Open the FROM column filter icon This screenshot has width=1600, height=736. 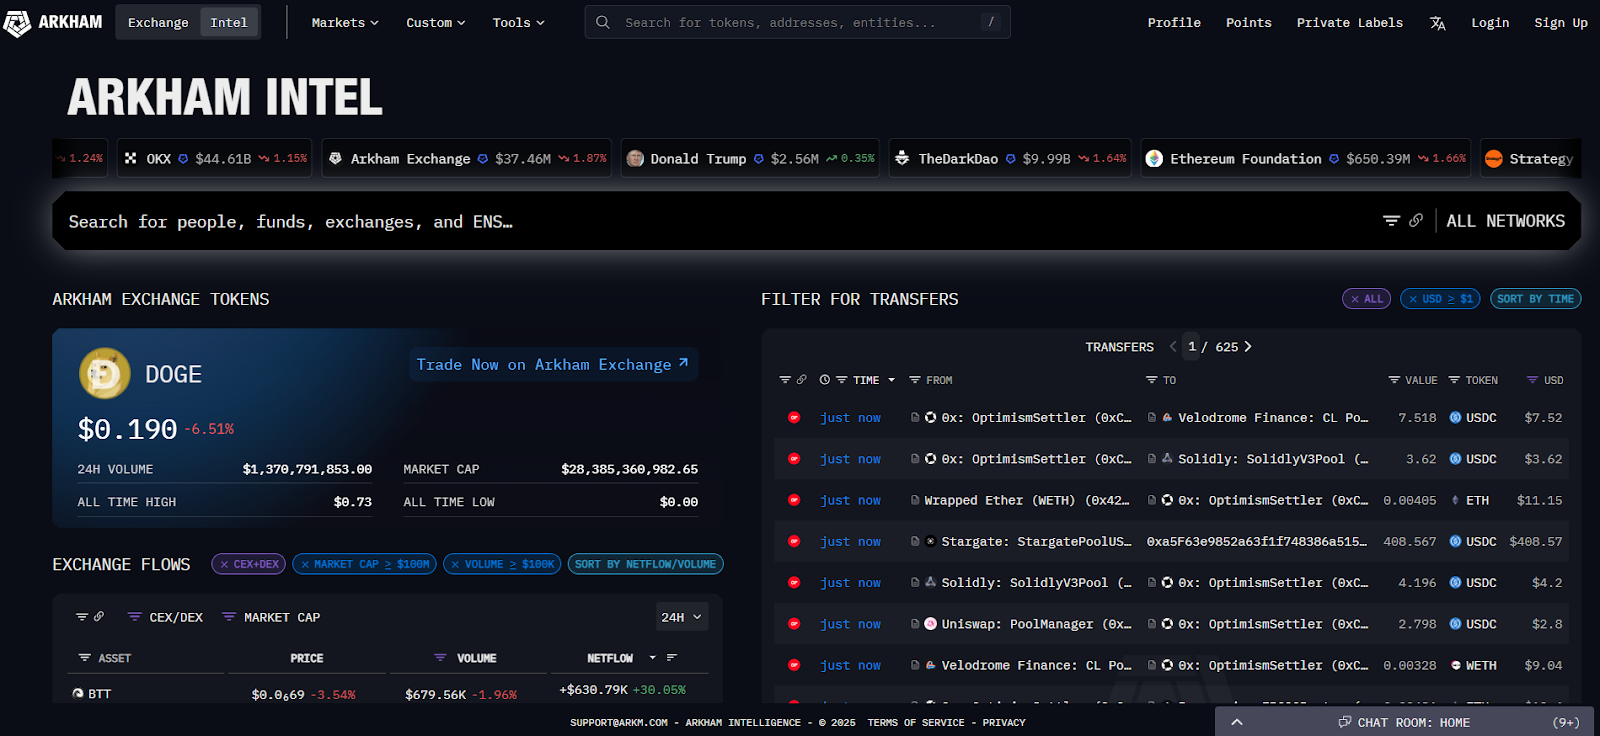click(x=915, y=380)
